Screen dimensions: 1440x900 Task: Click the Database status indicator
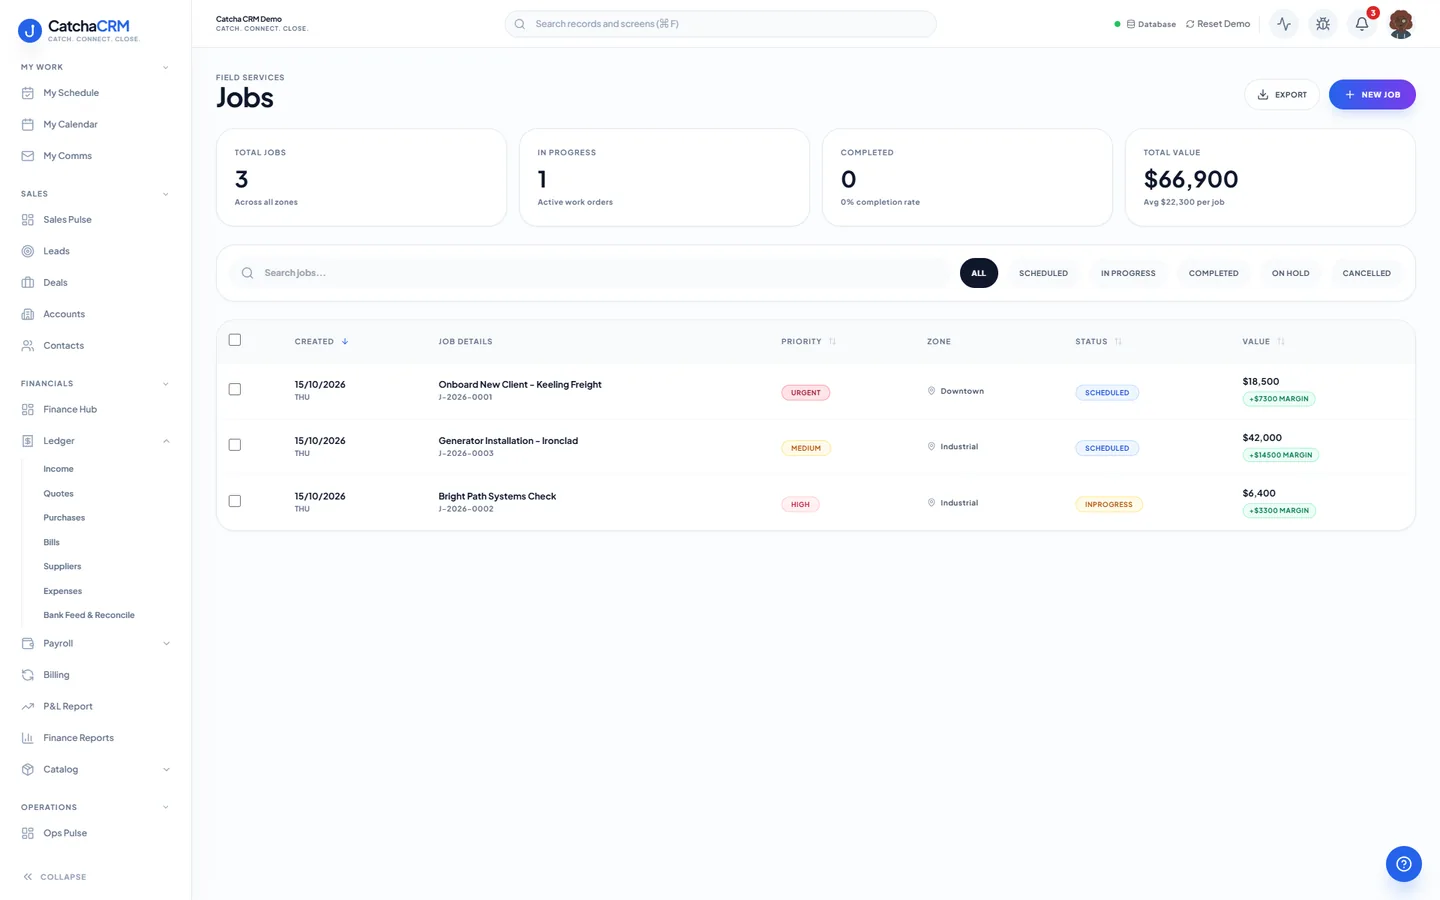(1145, 24)
